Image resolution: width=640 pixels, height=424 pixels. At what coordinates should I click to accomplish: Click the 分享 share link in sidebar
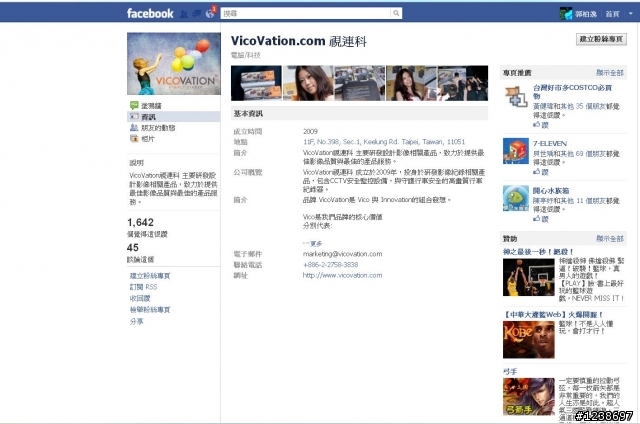coord(136,321)
